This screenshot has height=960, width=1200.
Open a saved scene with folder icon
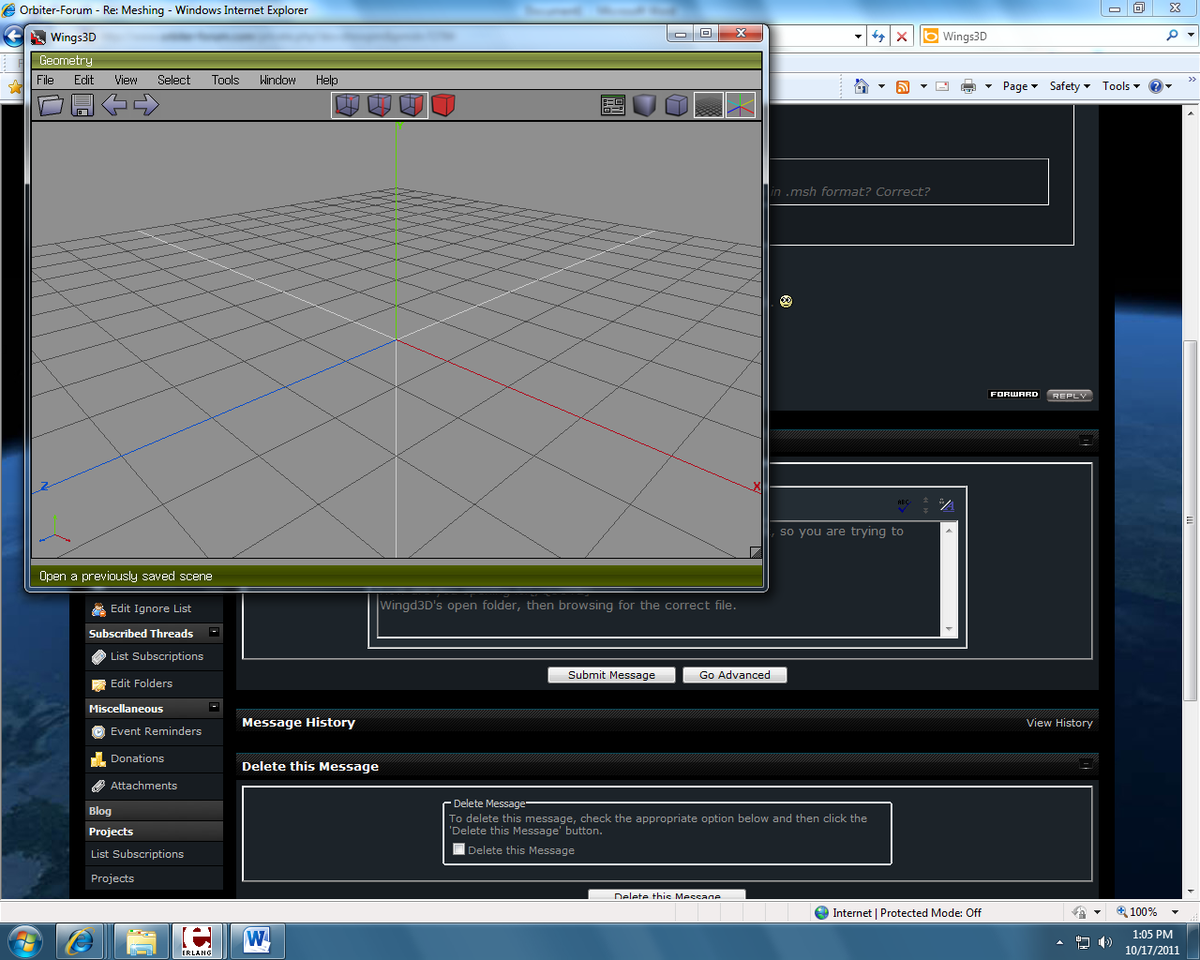(51, 105)
